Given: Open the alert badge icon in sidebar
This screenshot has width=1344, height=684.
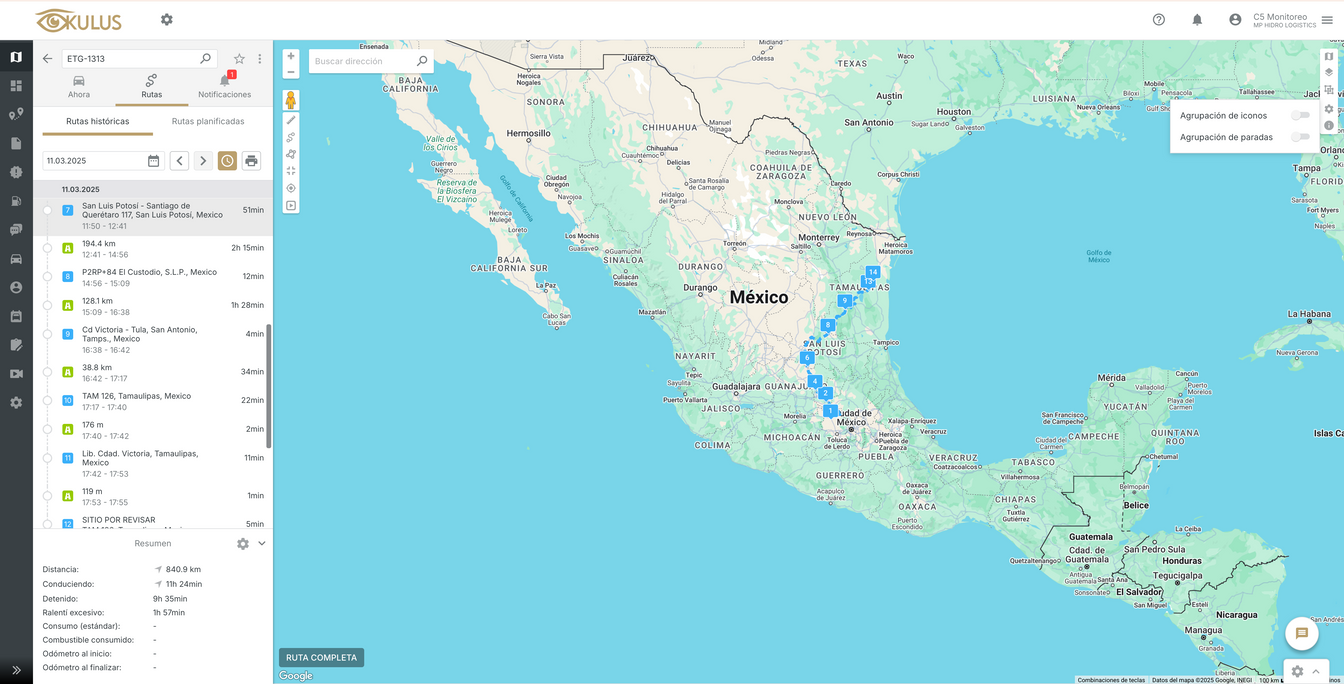Looking at the screenshot, I should point(16,172).
